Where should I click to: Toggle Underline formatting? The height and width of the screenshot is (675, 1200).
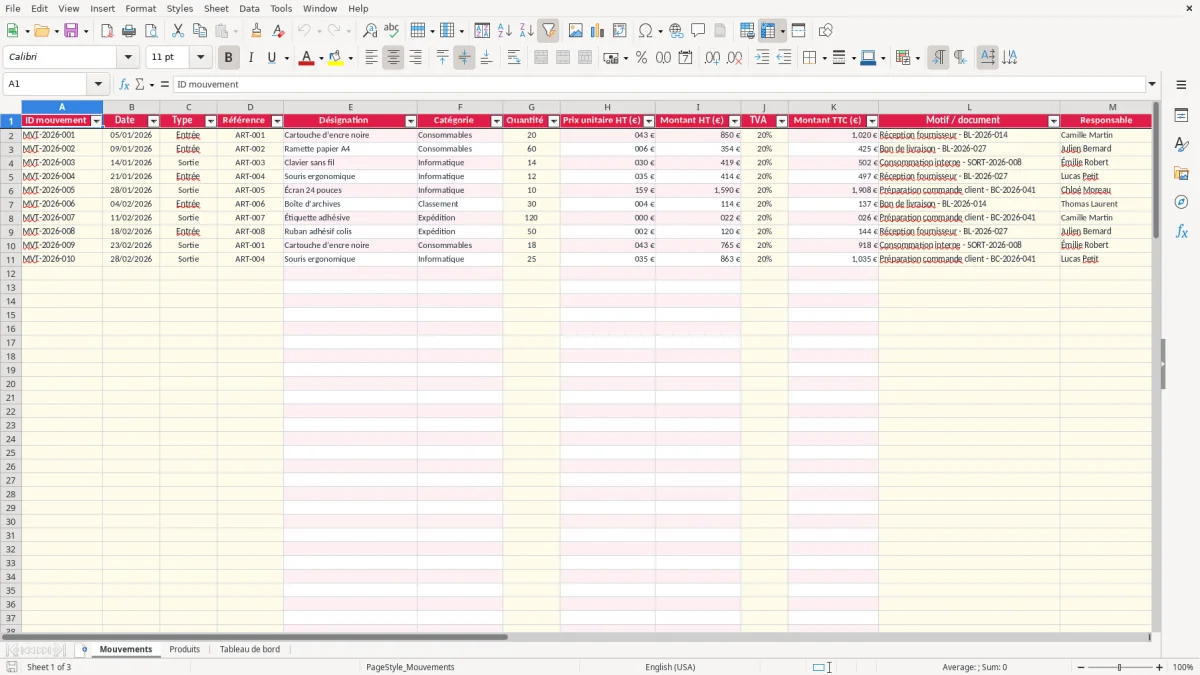[x=271, y=58]
